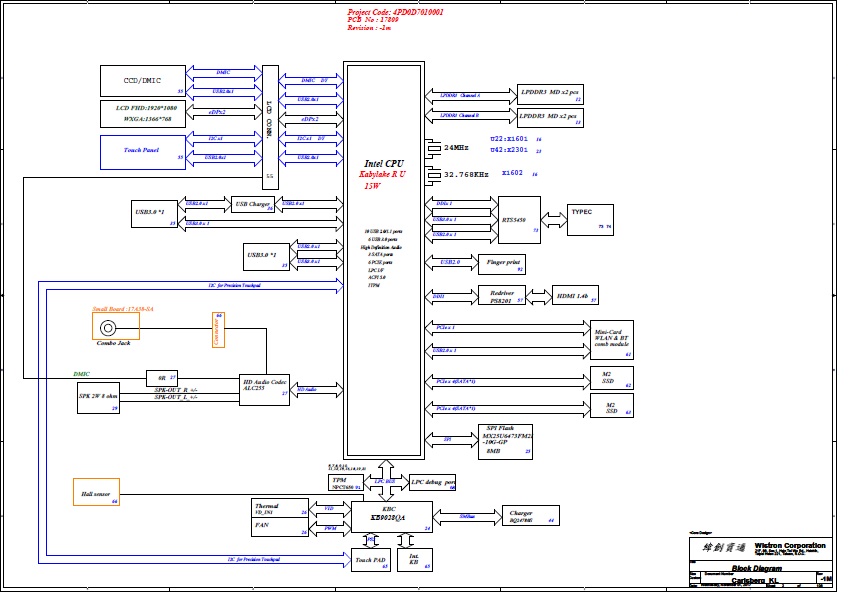This screenshot has width=851, height=601.
Task: Select the LPDDR3 Channel A arrow label
Action: (460, 96)
